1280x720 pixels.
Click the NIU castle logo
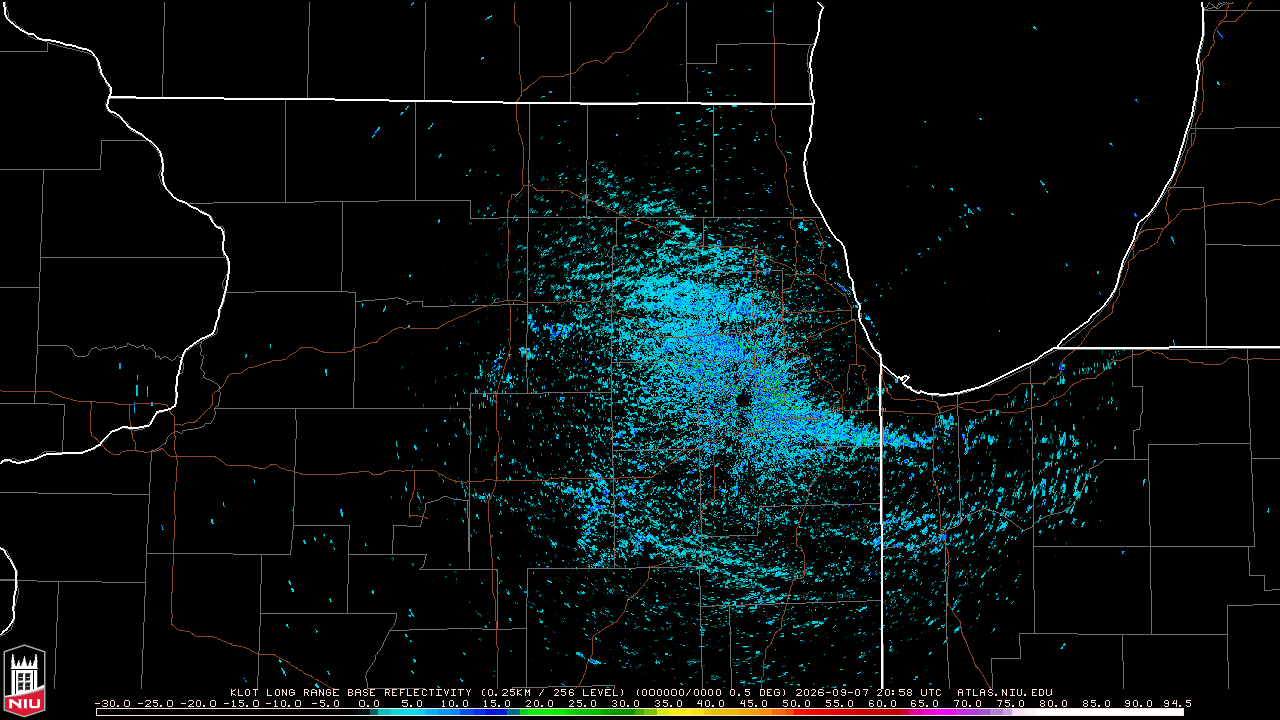point(24,682)
